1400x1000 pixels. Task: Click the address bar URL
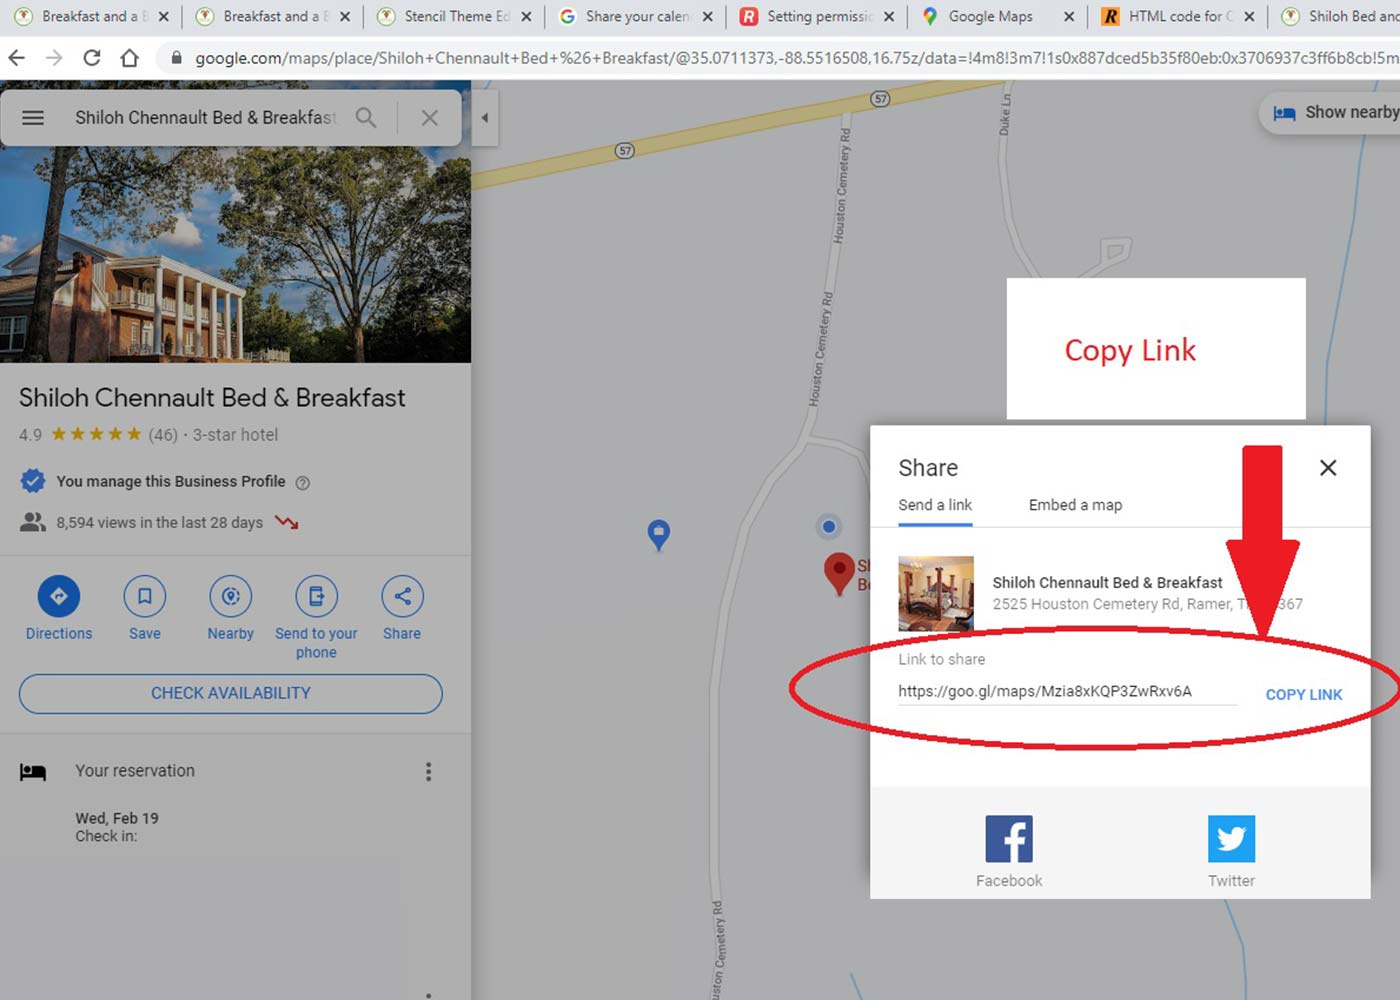(x=795, y=59)
